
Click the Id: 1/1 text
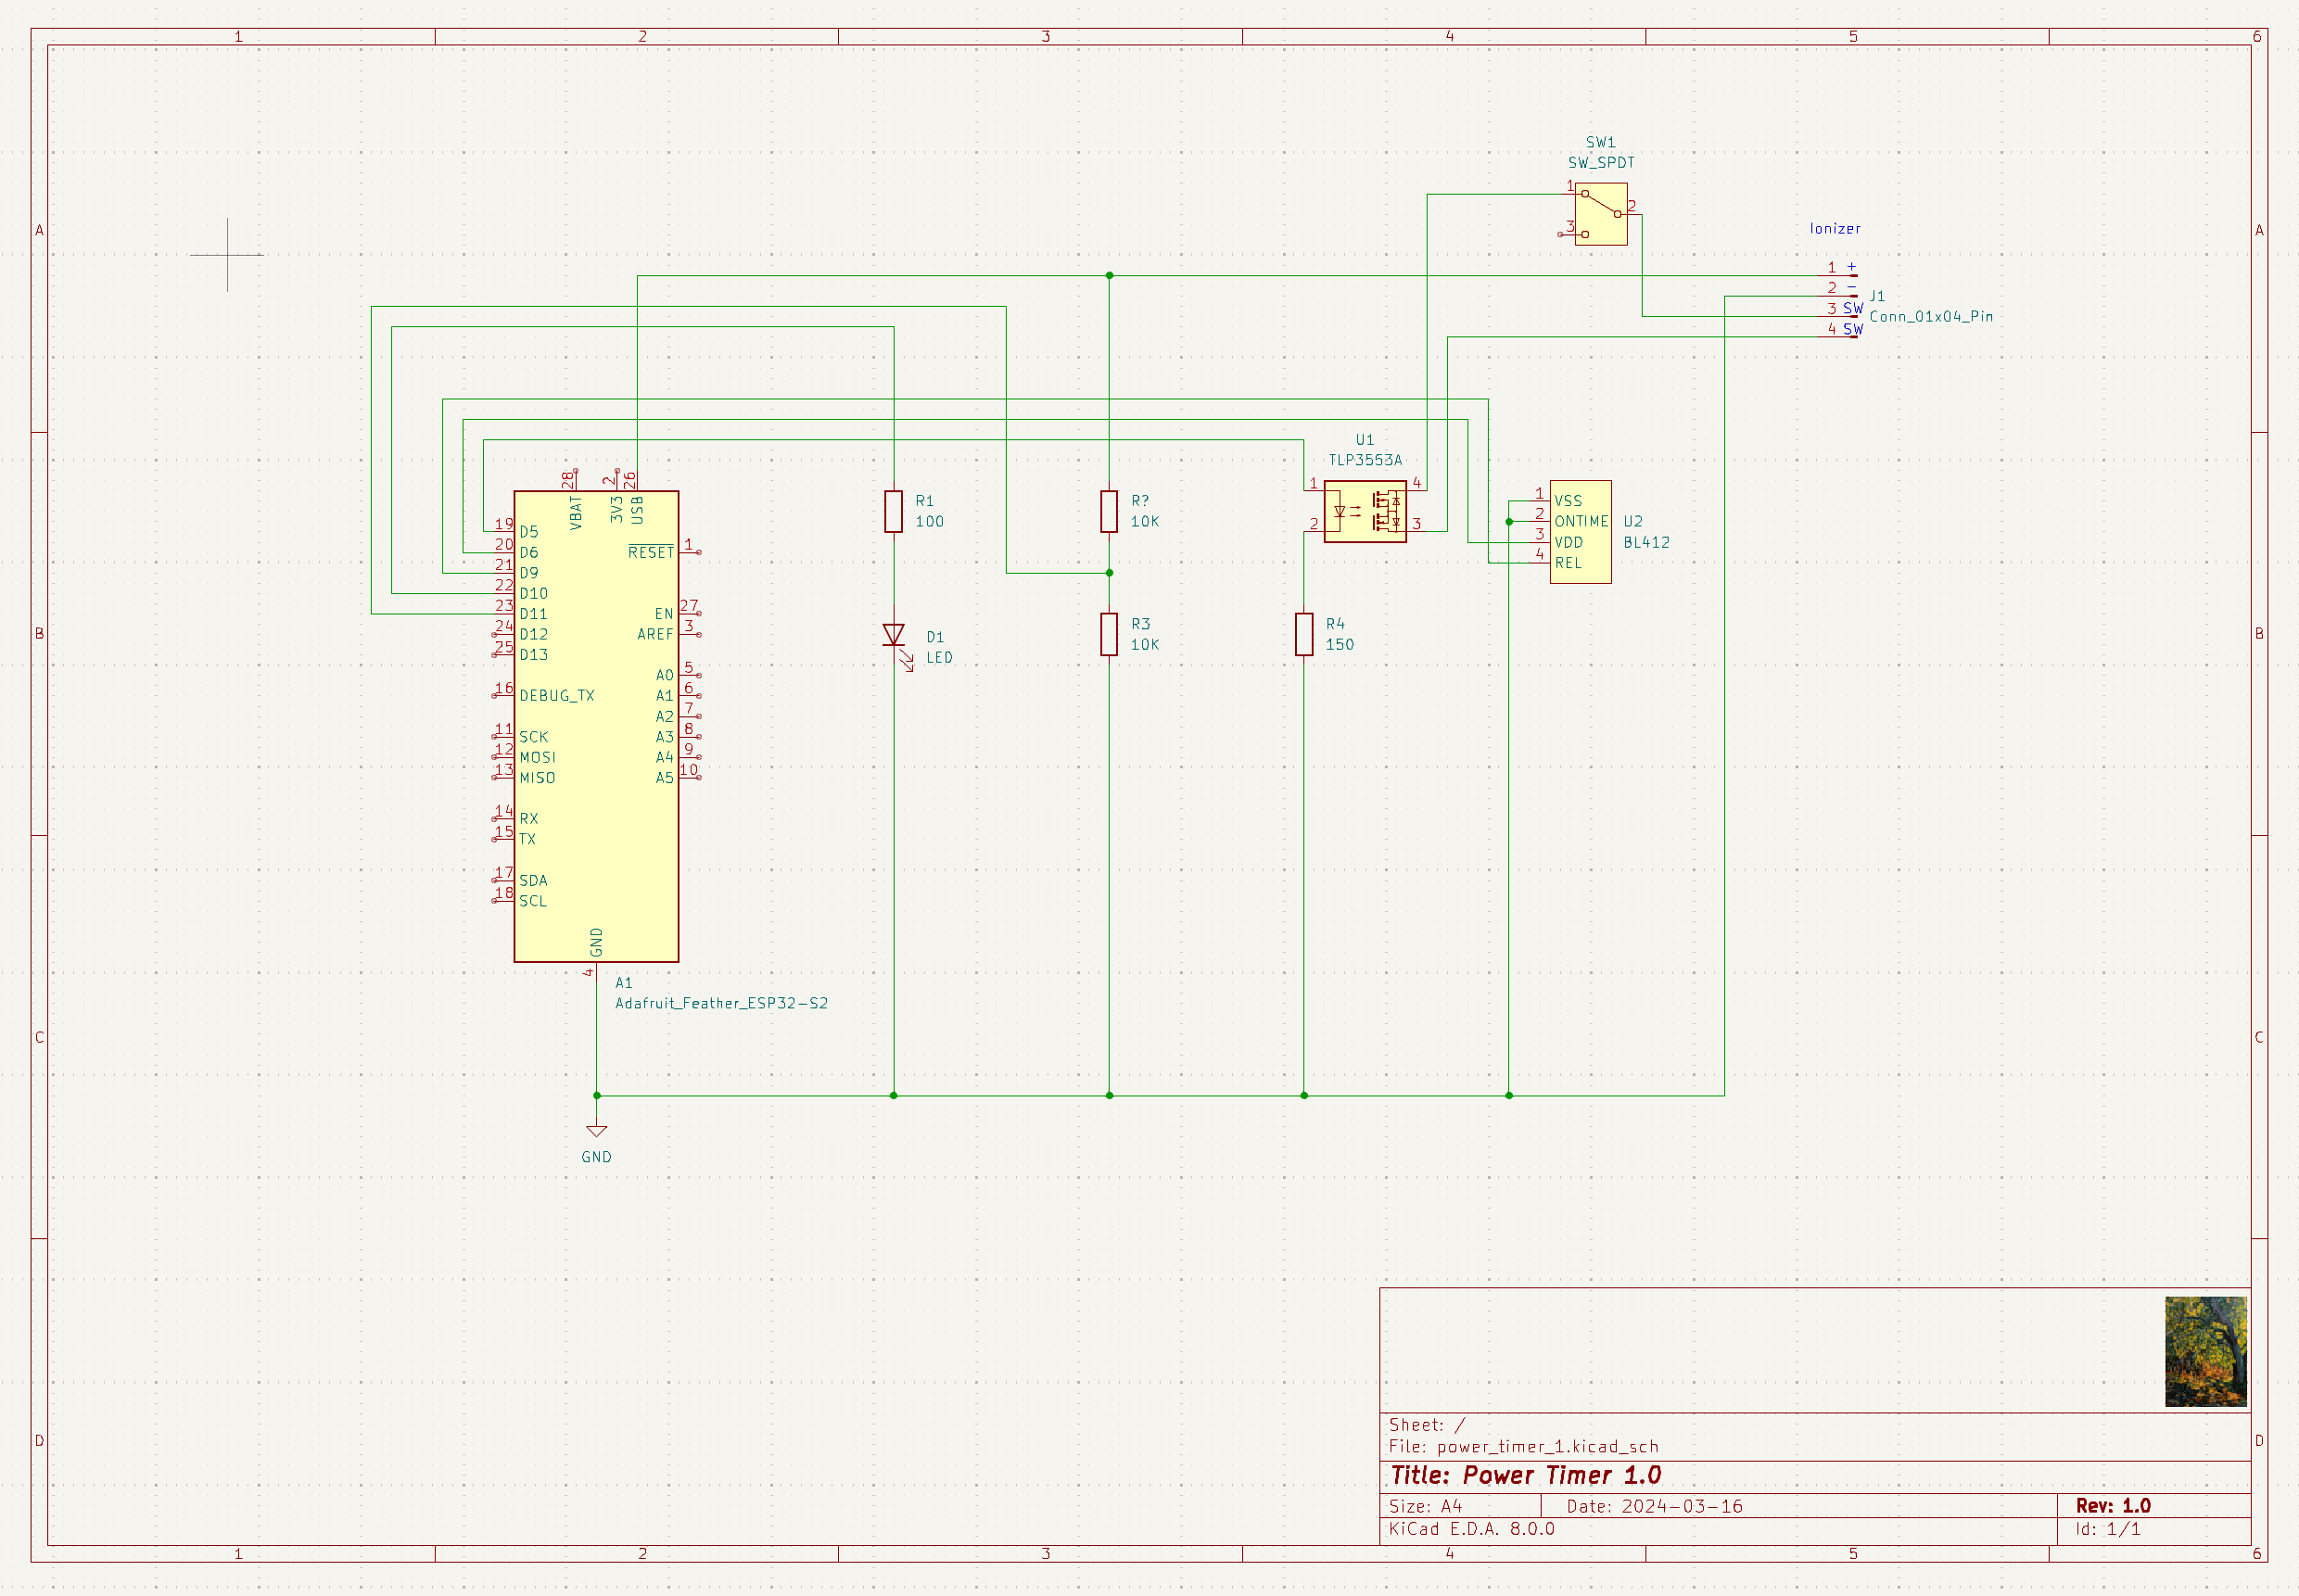(x=2107, y=1529)
